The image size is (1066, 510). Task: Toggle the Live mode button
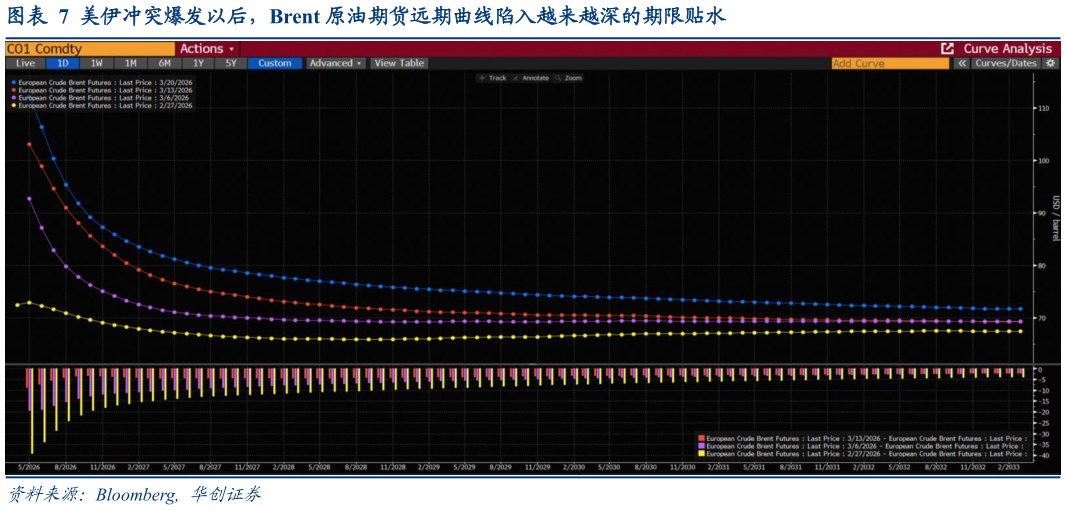point(25,63)
